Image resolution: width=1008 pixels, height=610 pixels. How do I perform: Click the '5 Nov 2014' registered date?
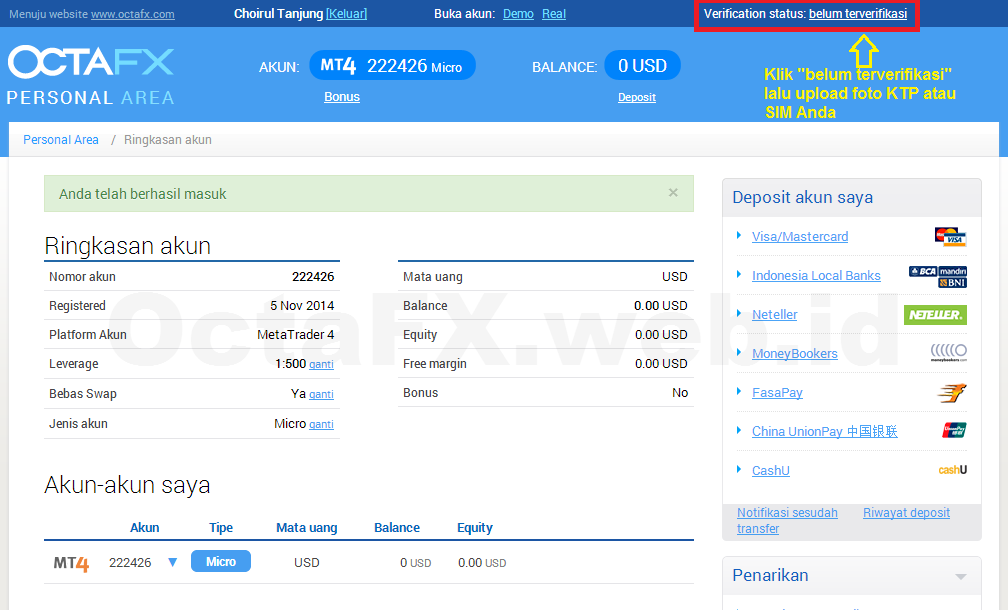302,306
